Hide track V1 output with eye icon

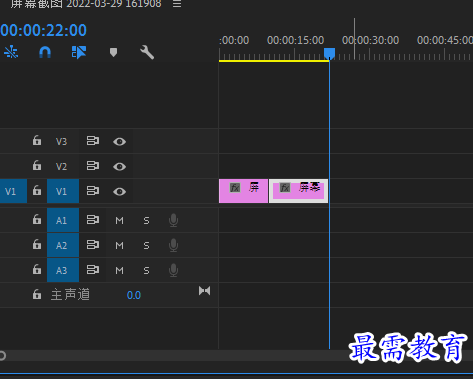click(x=119, y=192)
